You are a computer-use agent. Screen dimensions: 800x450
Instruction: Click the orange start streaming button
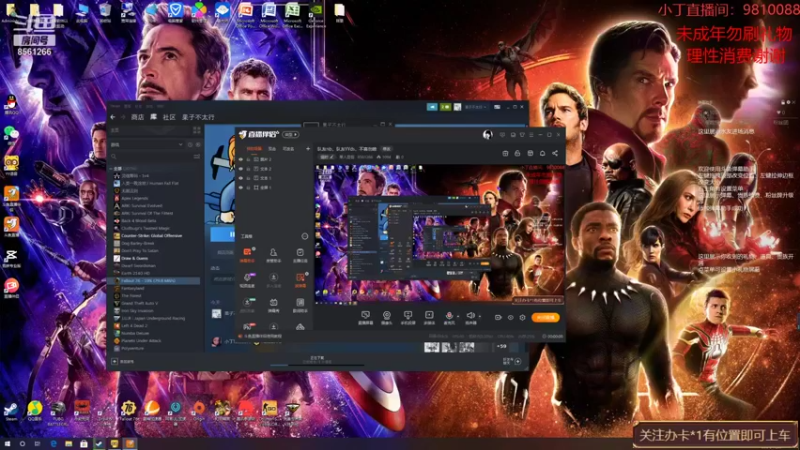click(x=545, y=317)
